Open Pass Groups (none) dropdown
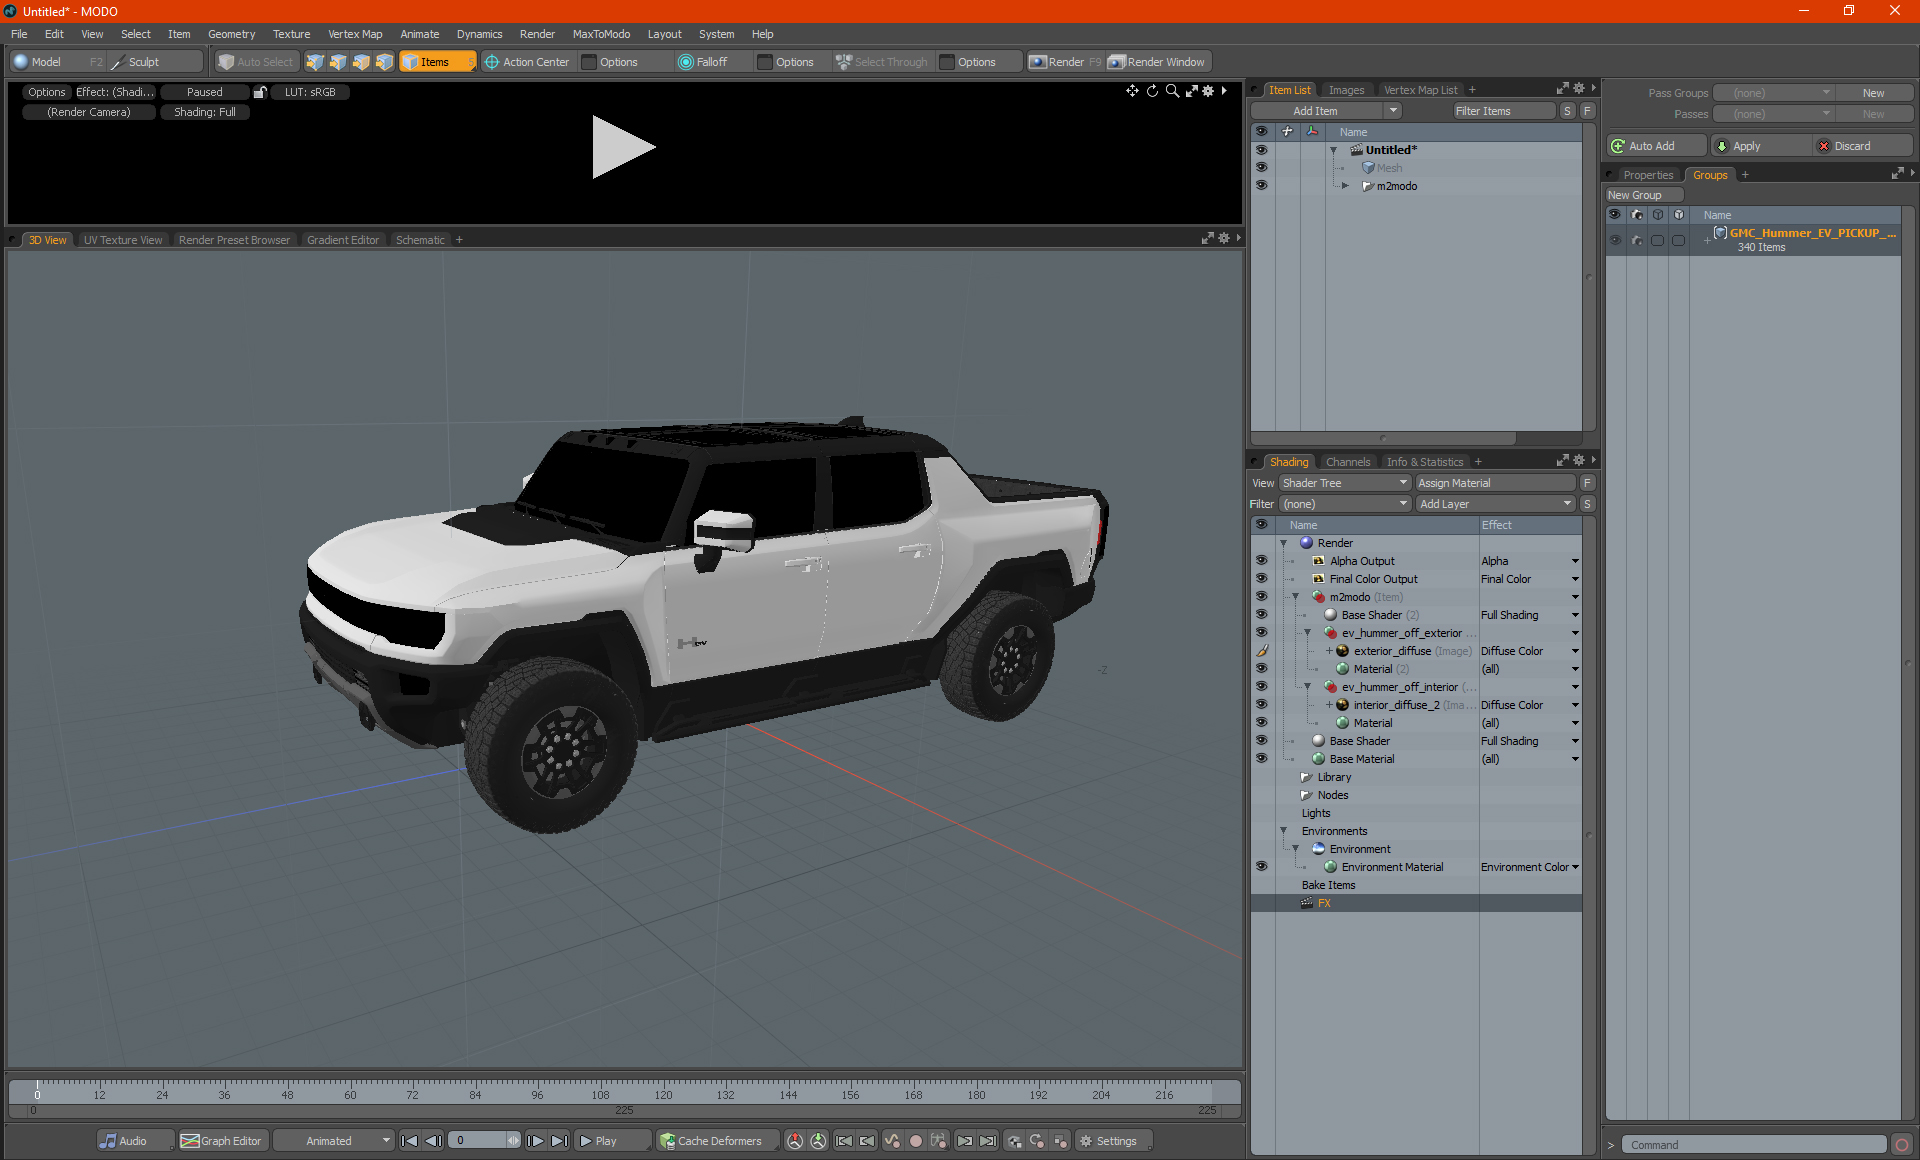This screenshot has height=1160, width=1920. coord(1773,93)
